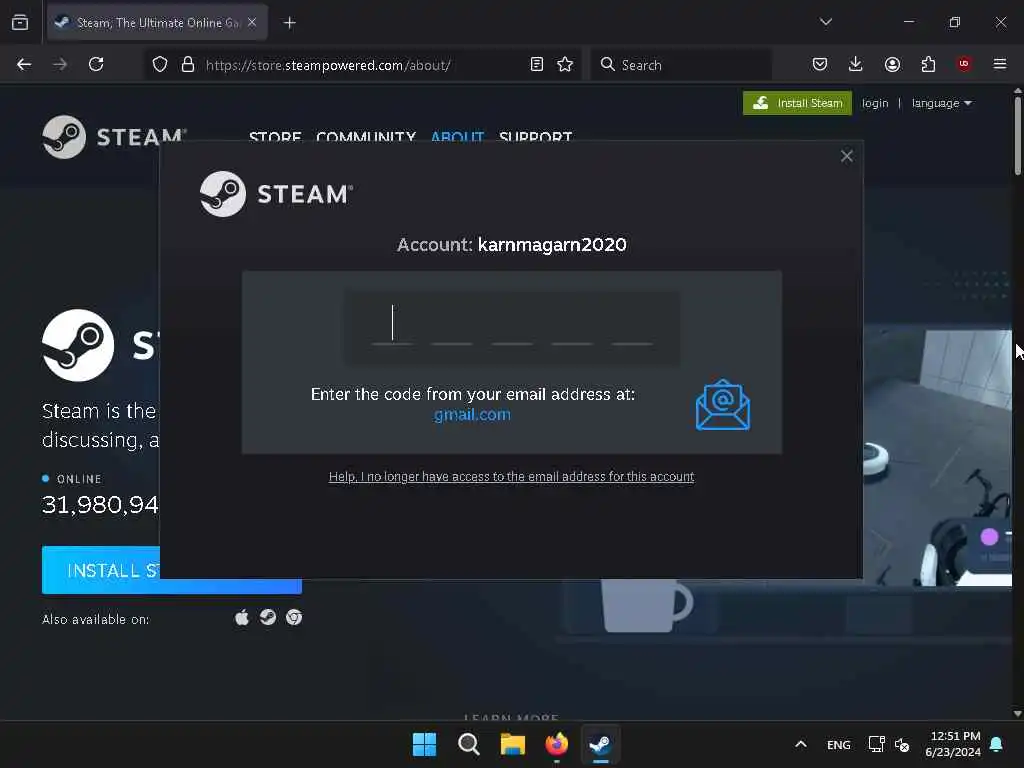
Task: Expand the language dropdown
Action: pyautogui.click(x=941, y=103)
